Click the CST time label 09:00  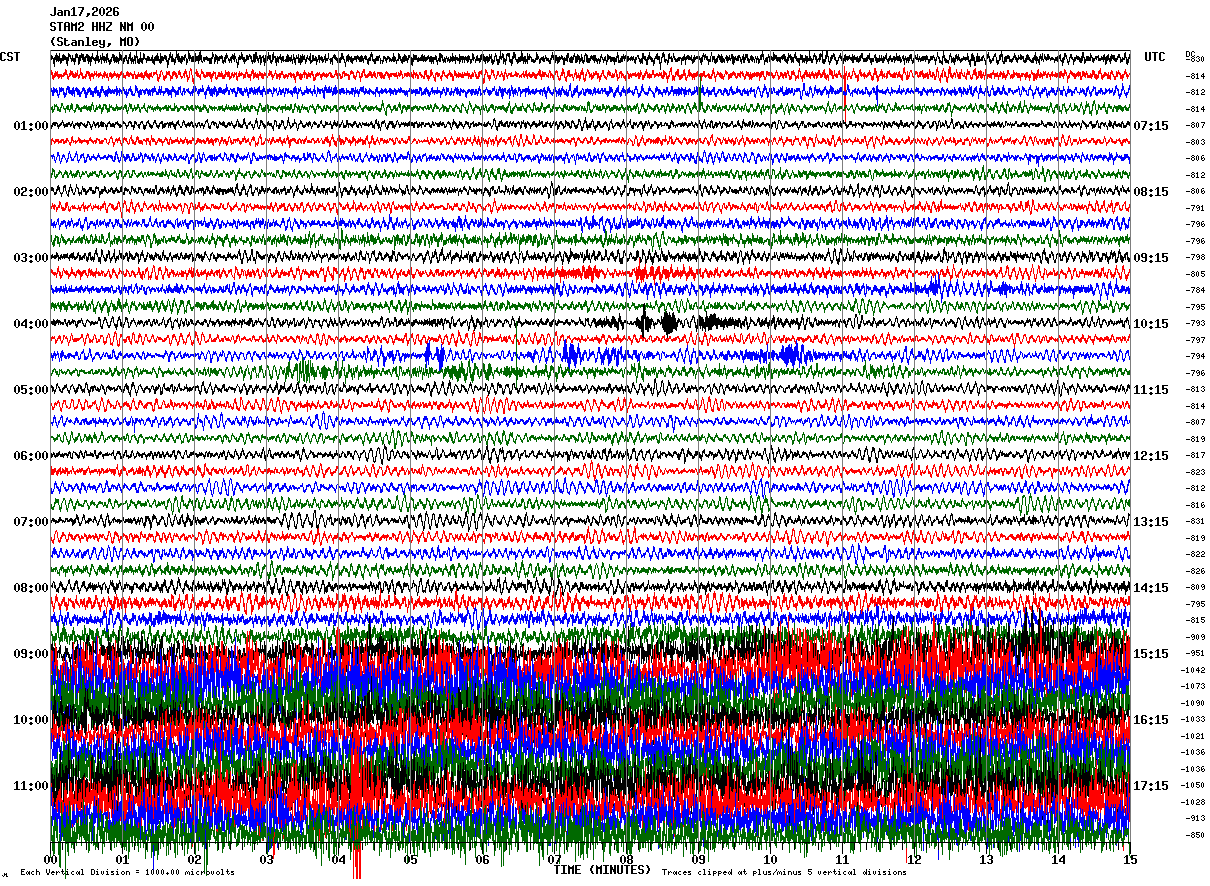tap(31, 654)
